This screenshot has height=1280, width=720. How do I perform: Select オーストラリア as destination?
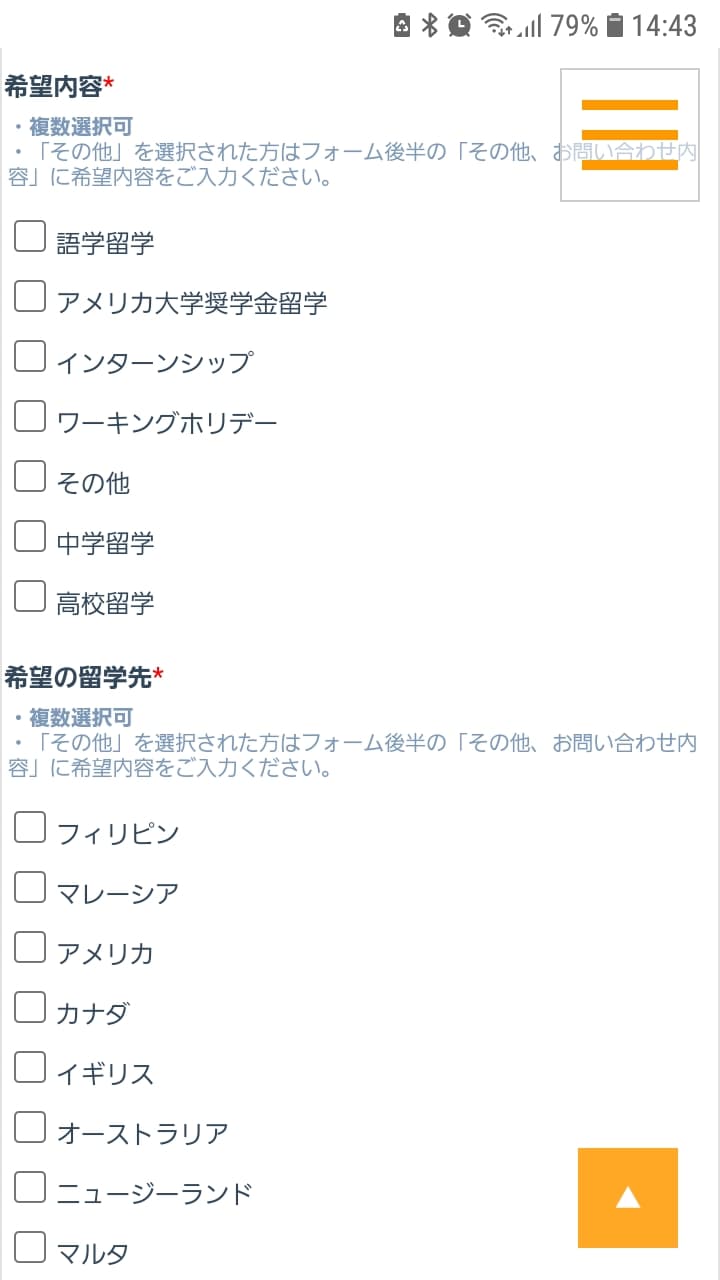click(30, 1127)
